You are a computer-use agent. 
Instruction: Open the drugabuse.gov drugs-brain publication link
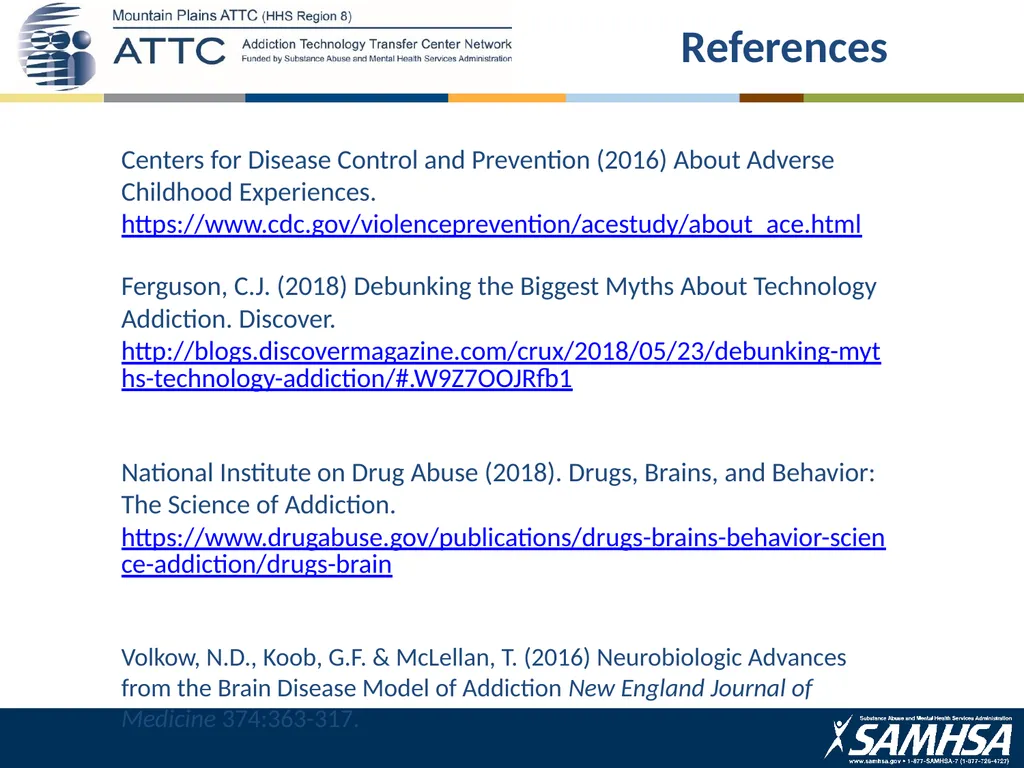[504, 551]
